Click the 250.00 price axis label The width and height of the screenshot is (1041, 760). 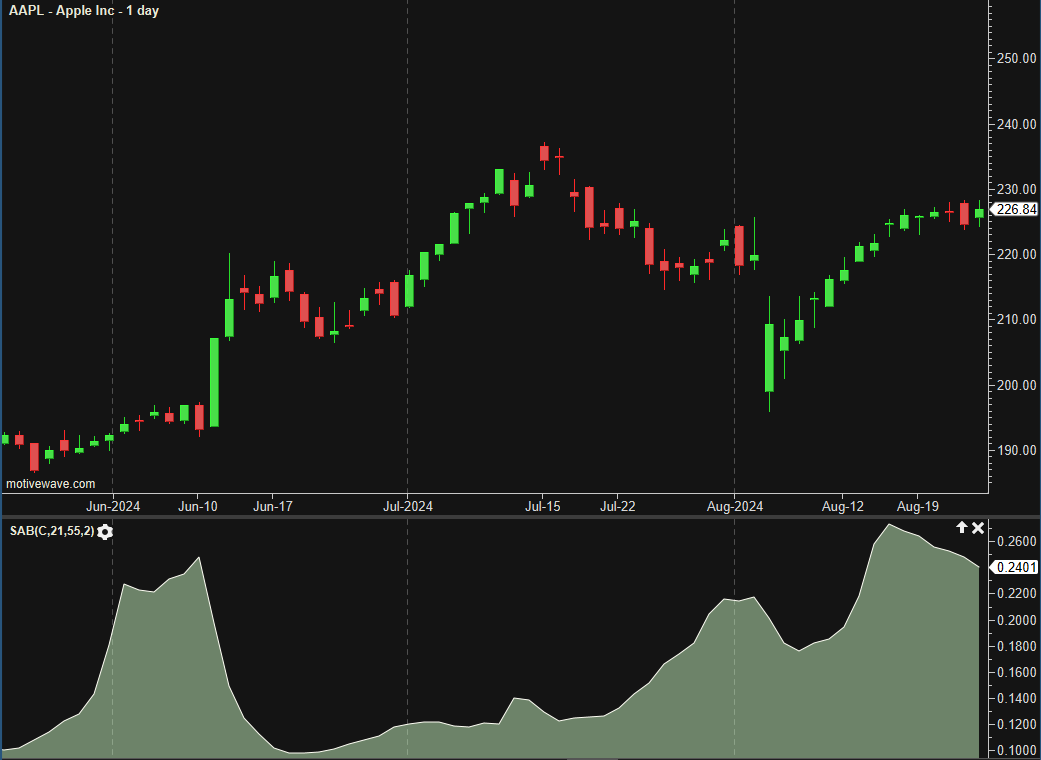1015,59
